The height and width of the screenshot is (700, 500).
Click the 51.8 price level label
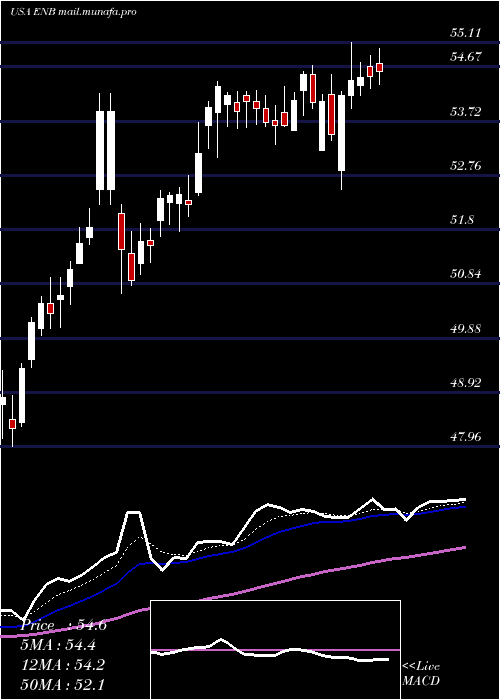coord(462,220)
